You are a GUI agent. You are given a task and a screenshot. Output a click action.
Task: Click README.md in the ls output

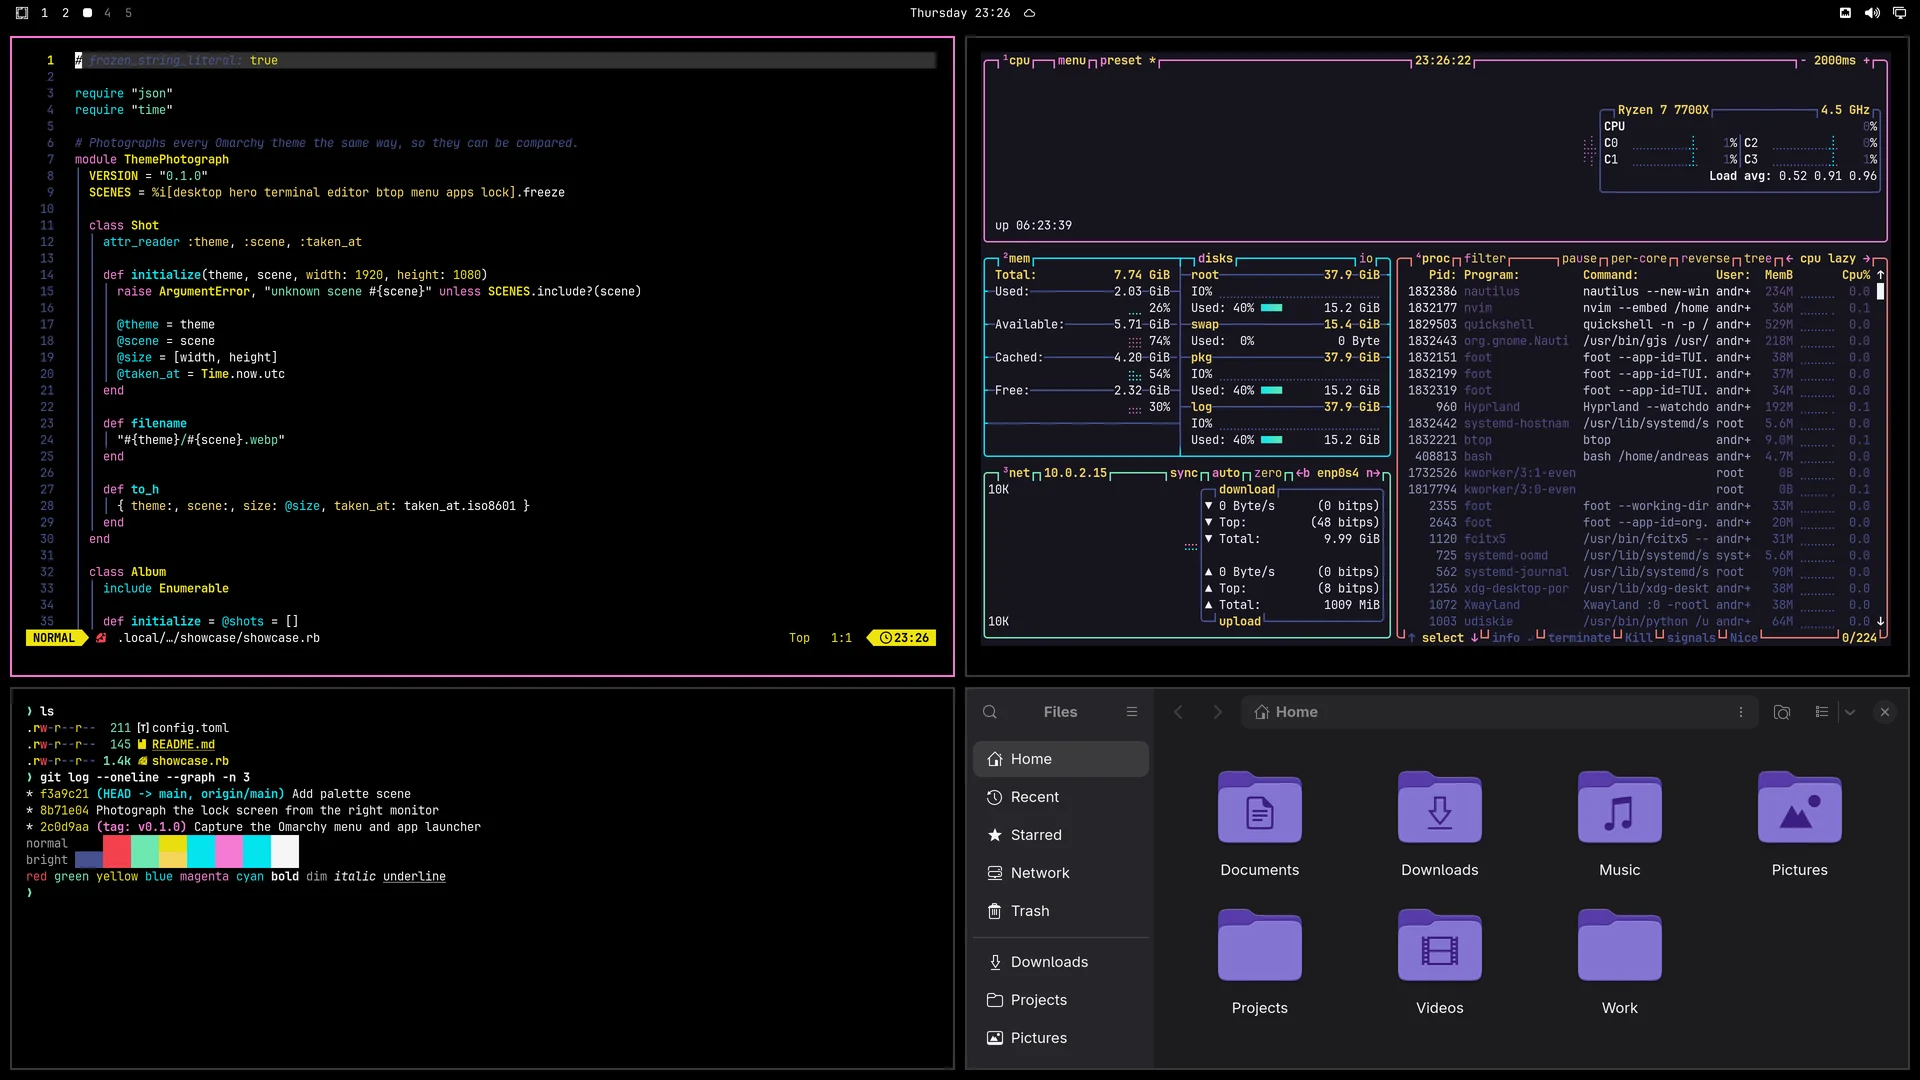pos(183,745)
